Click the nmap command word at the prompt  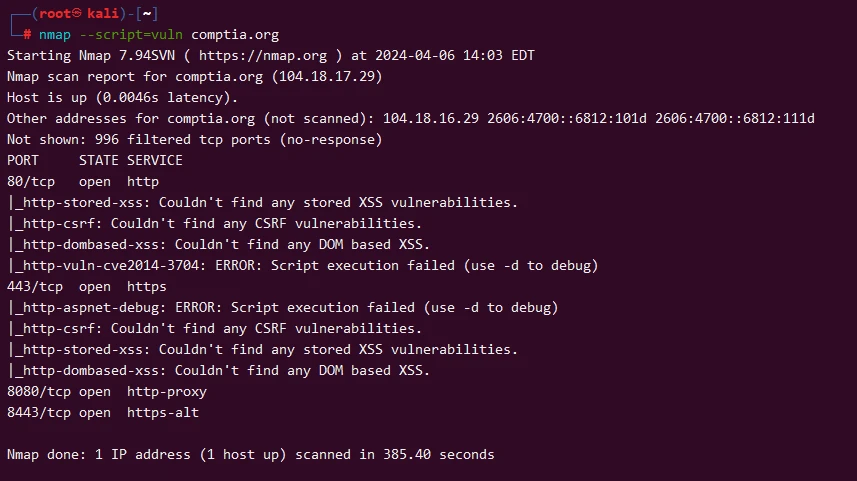point(55,33)
